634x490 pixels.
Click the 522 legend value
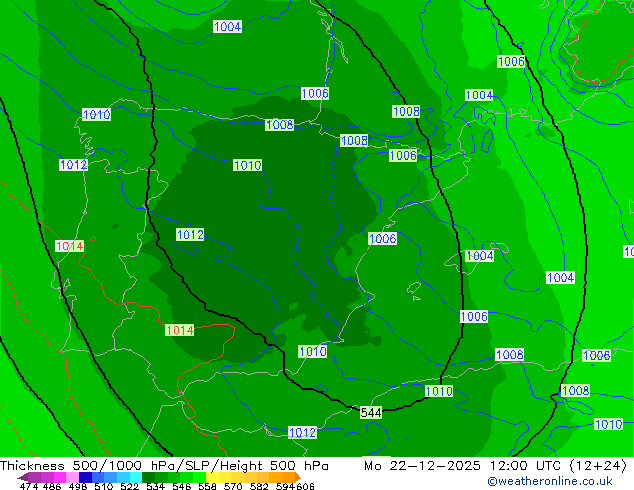pos(129,486)
